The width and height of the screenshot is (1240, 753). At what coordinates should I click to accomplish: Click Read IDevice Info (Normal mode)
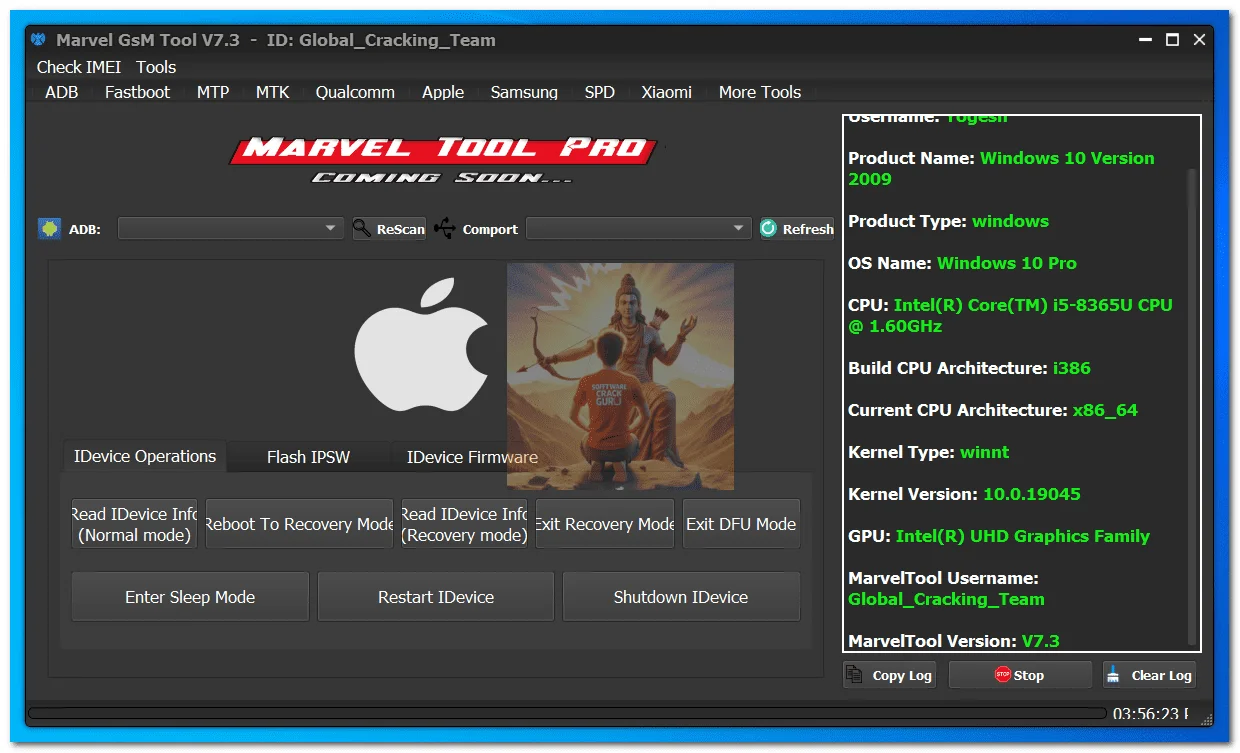click(x=134, y=524)
